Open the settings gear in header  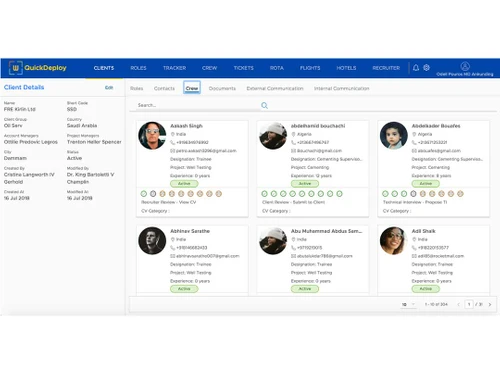[x=426, y=68]
